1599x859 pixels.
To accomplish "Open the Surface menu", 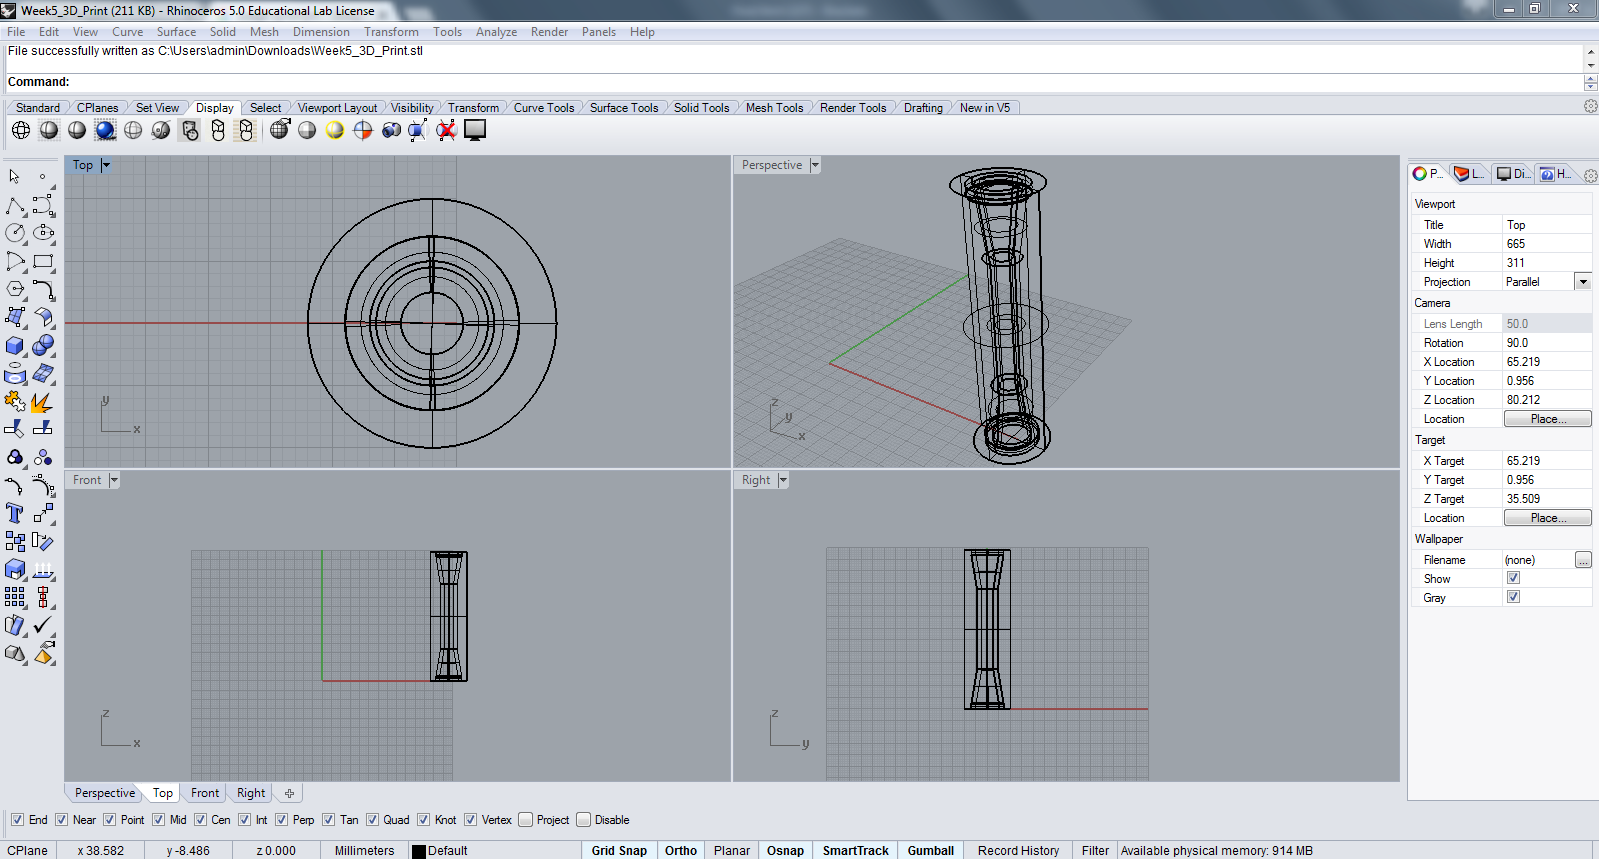I will [176, 32].
